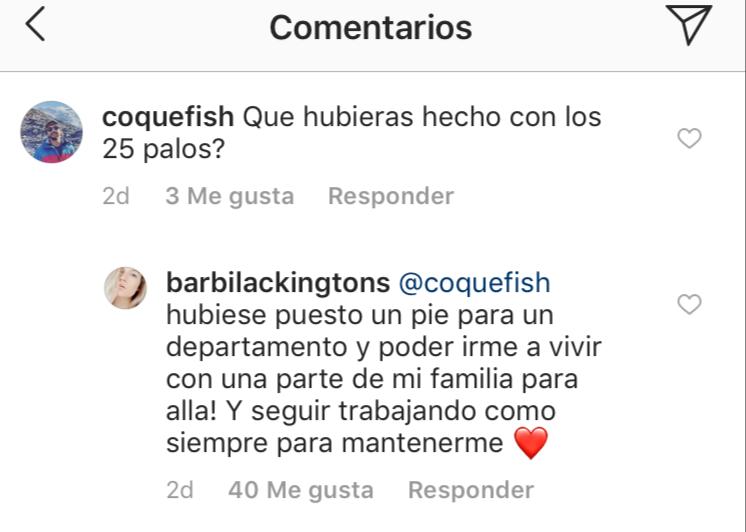Click the 2d timestamp under the barbilackingtons reply
The image size is (746, 532).
tap(180, 490)
